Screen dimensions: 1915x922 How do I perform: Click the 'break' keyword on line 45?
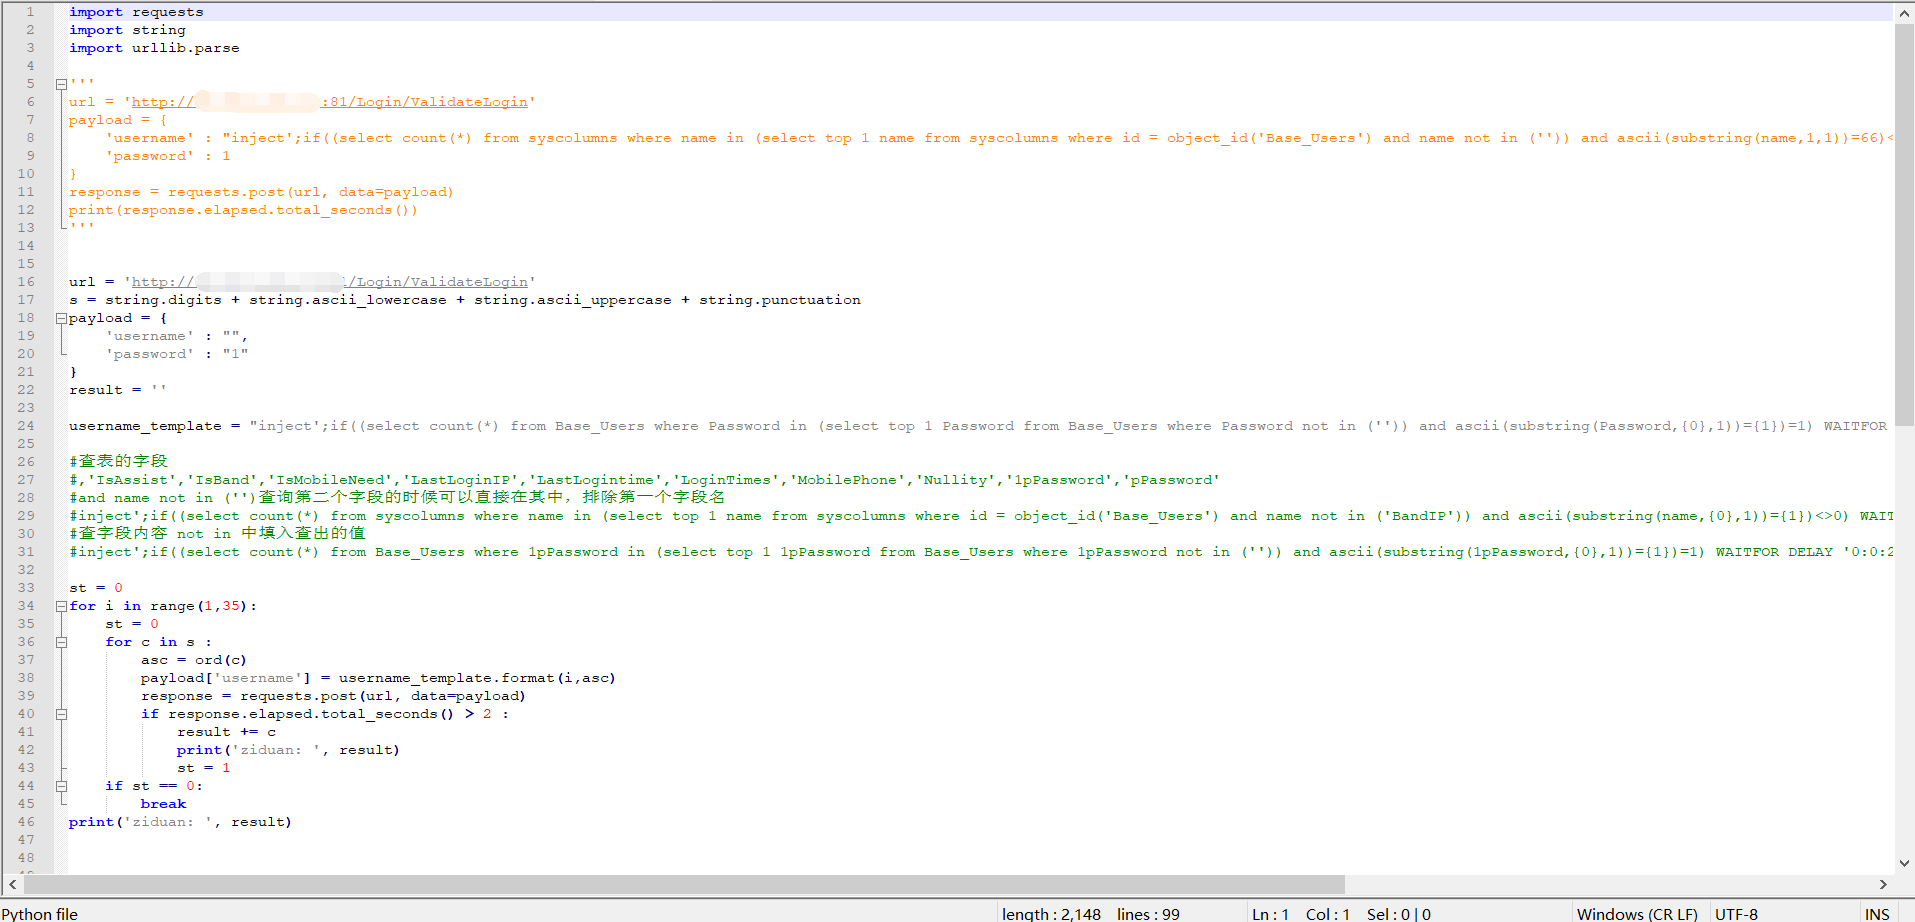(x=163, y=804)
